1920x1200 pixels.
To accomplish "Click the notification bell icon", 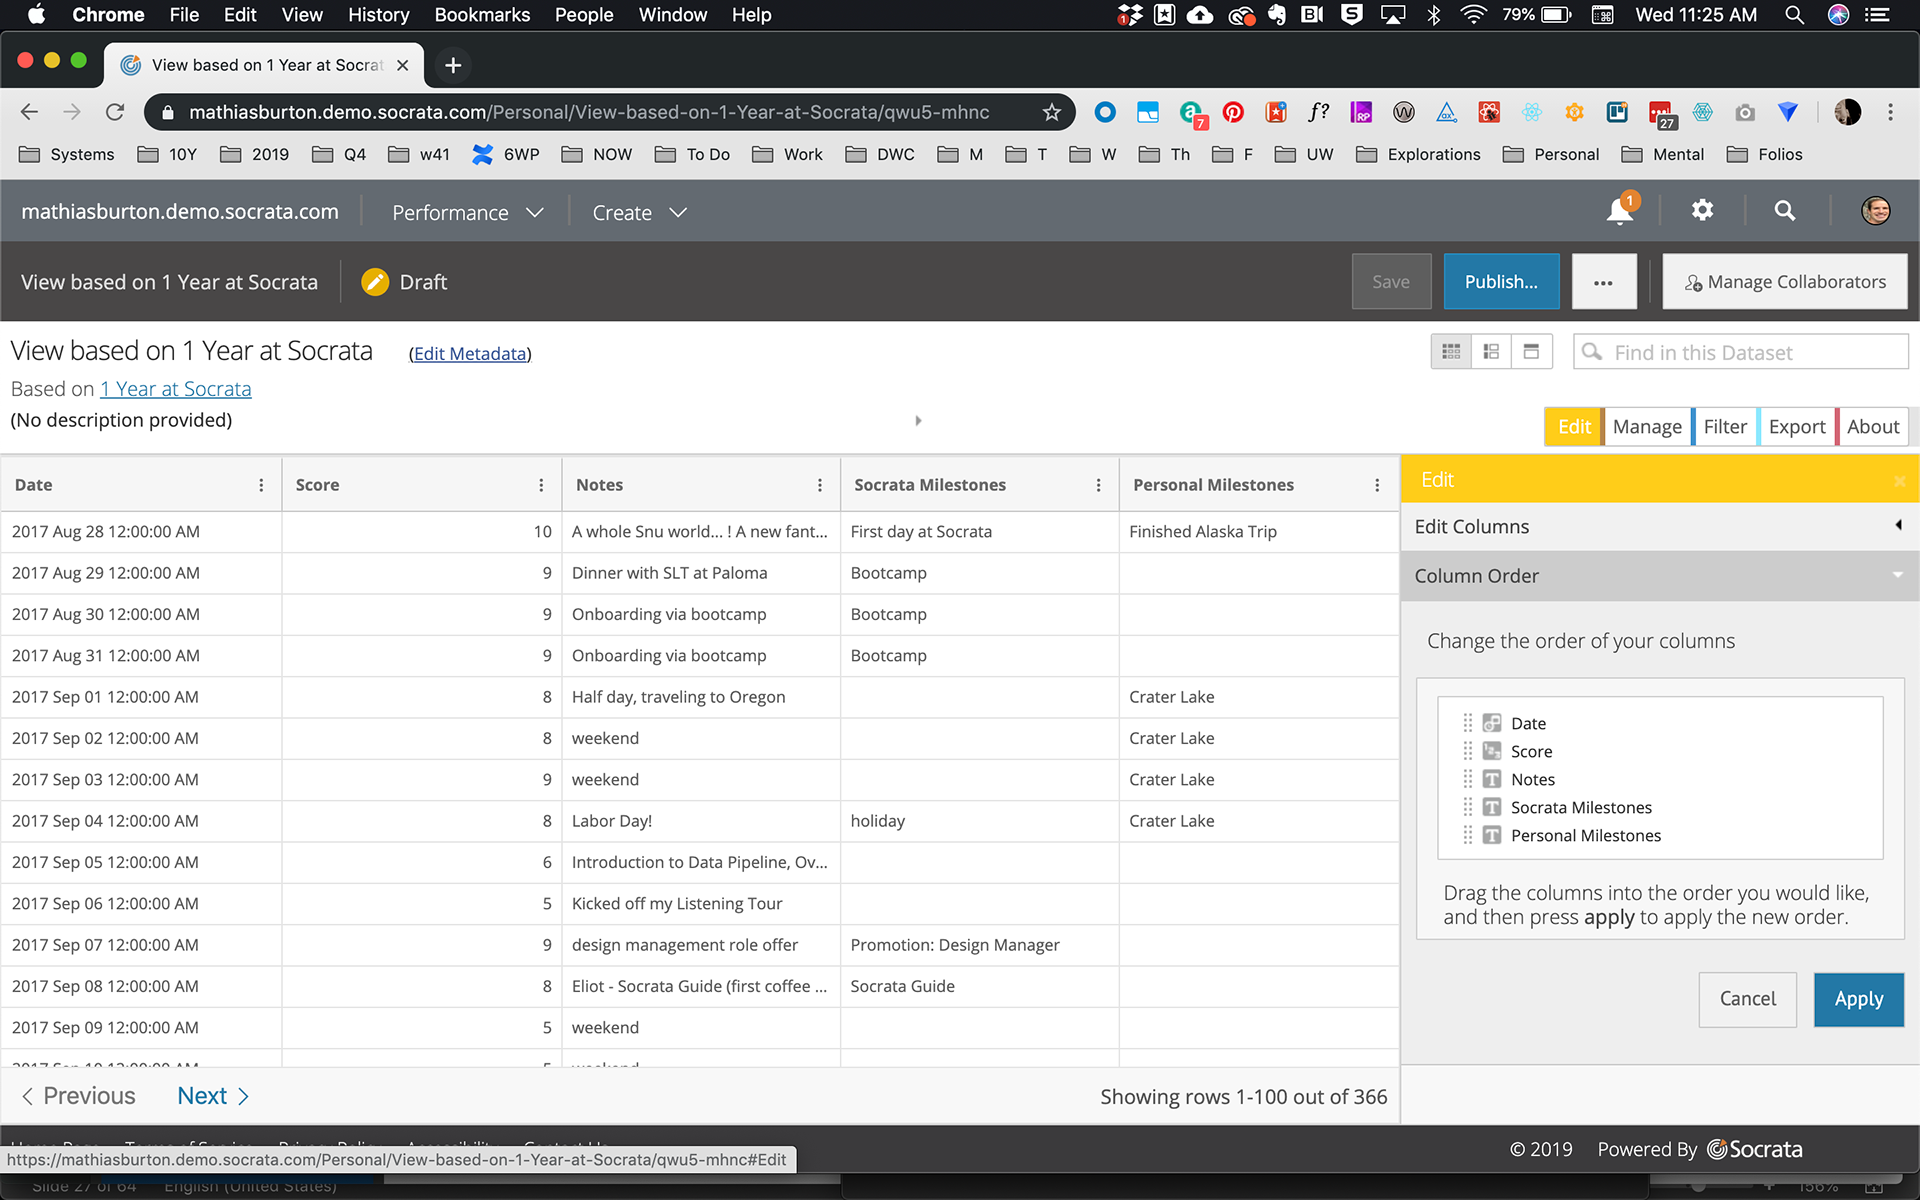I will point(1620,211).
